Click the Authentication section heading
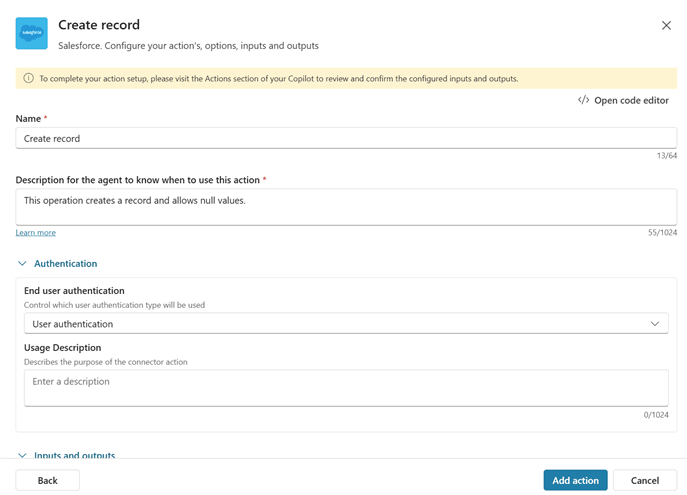This screenshot has height=495, width=687. pyautogui.click(x=66, y=264)
